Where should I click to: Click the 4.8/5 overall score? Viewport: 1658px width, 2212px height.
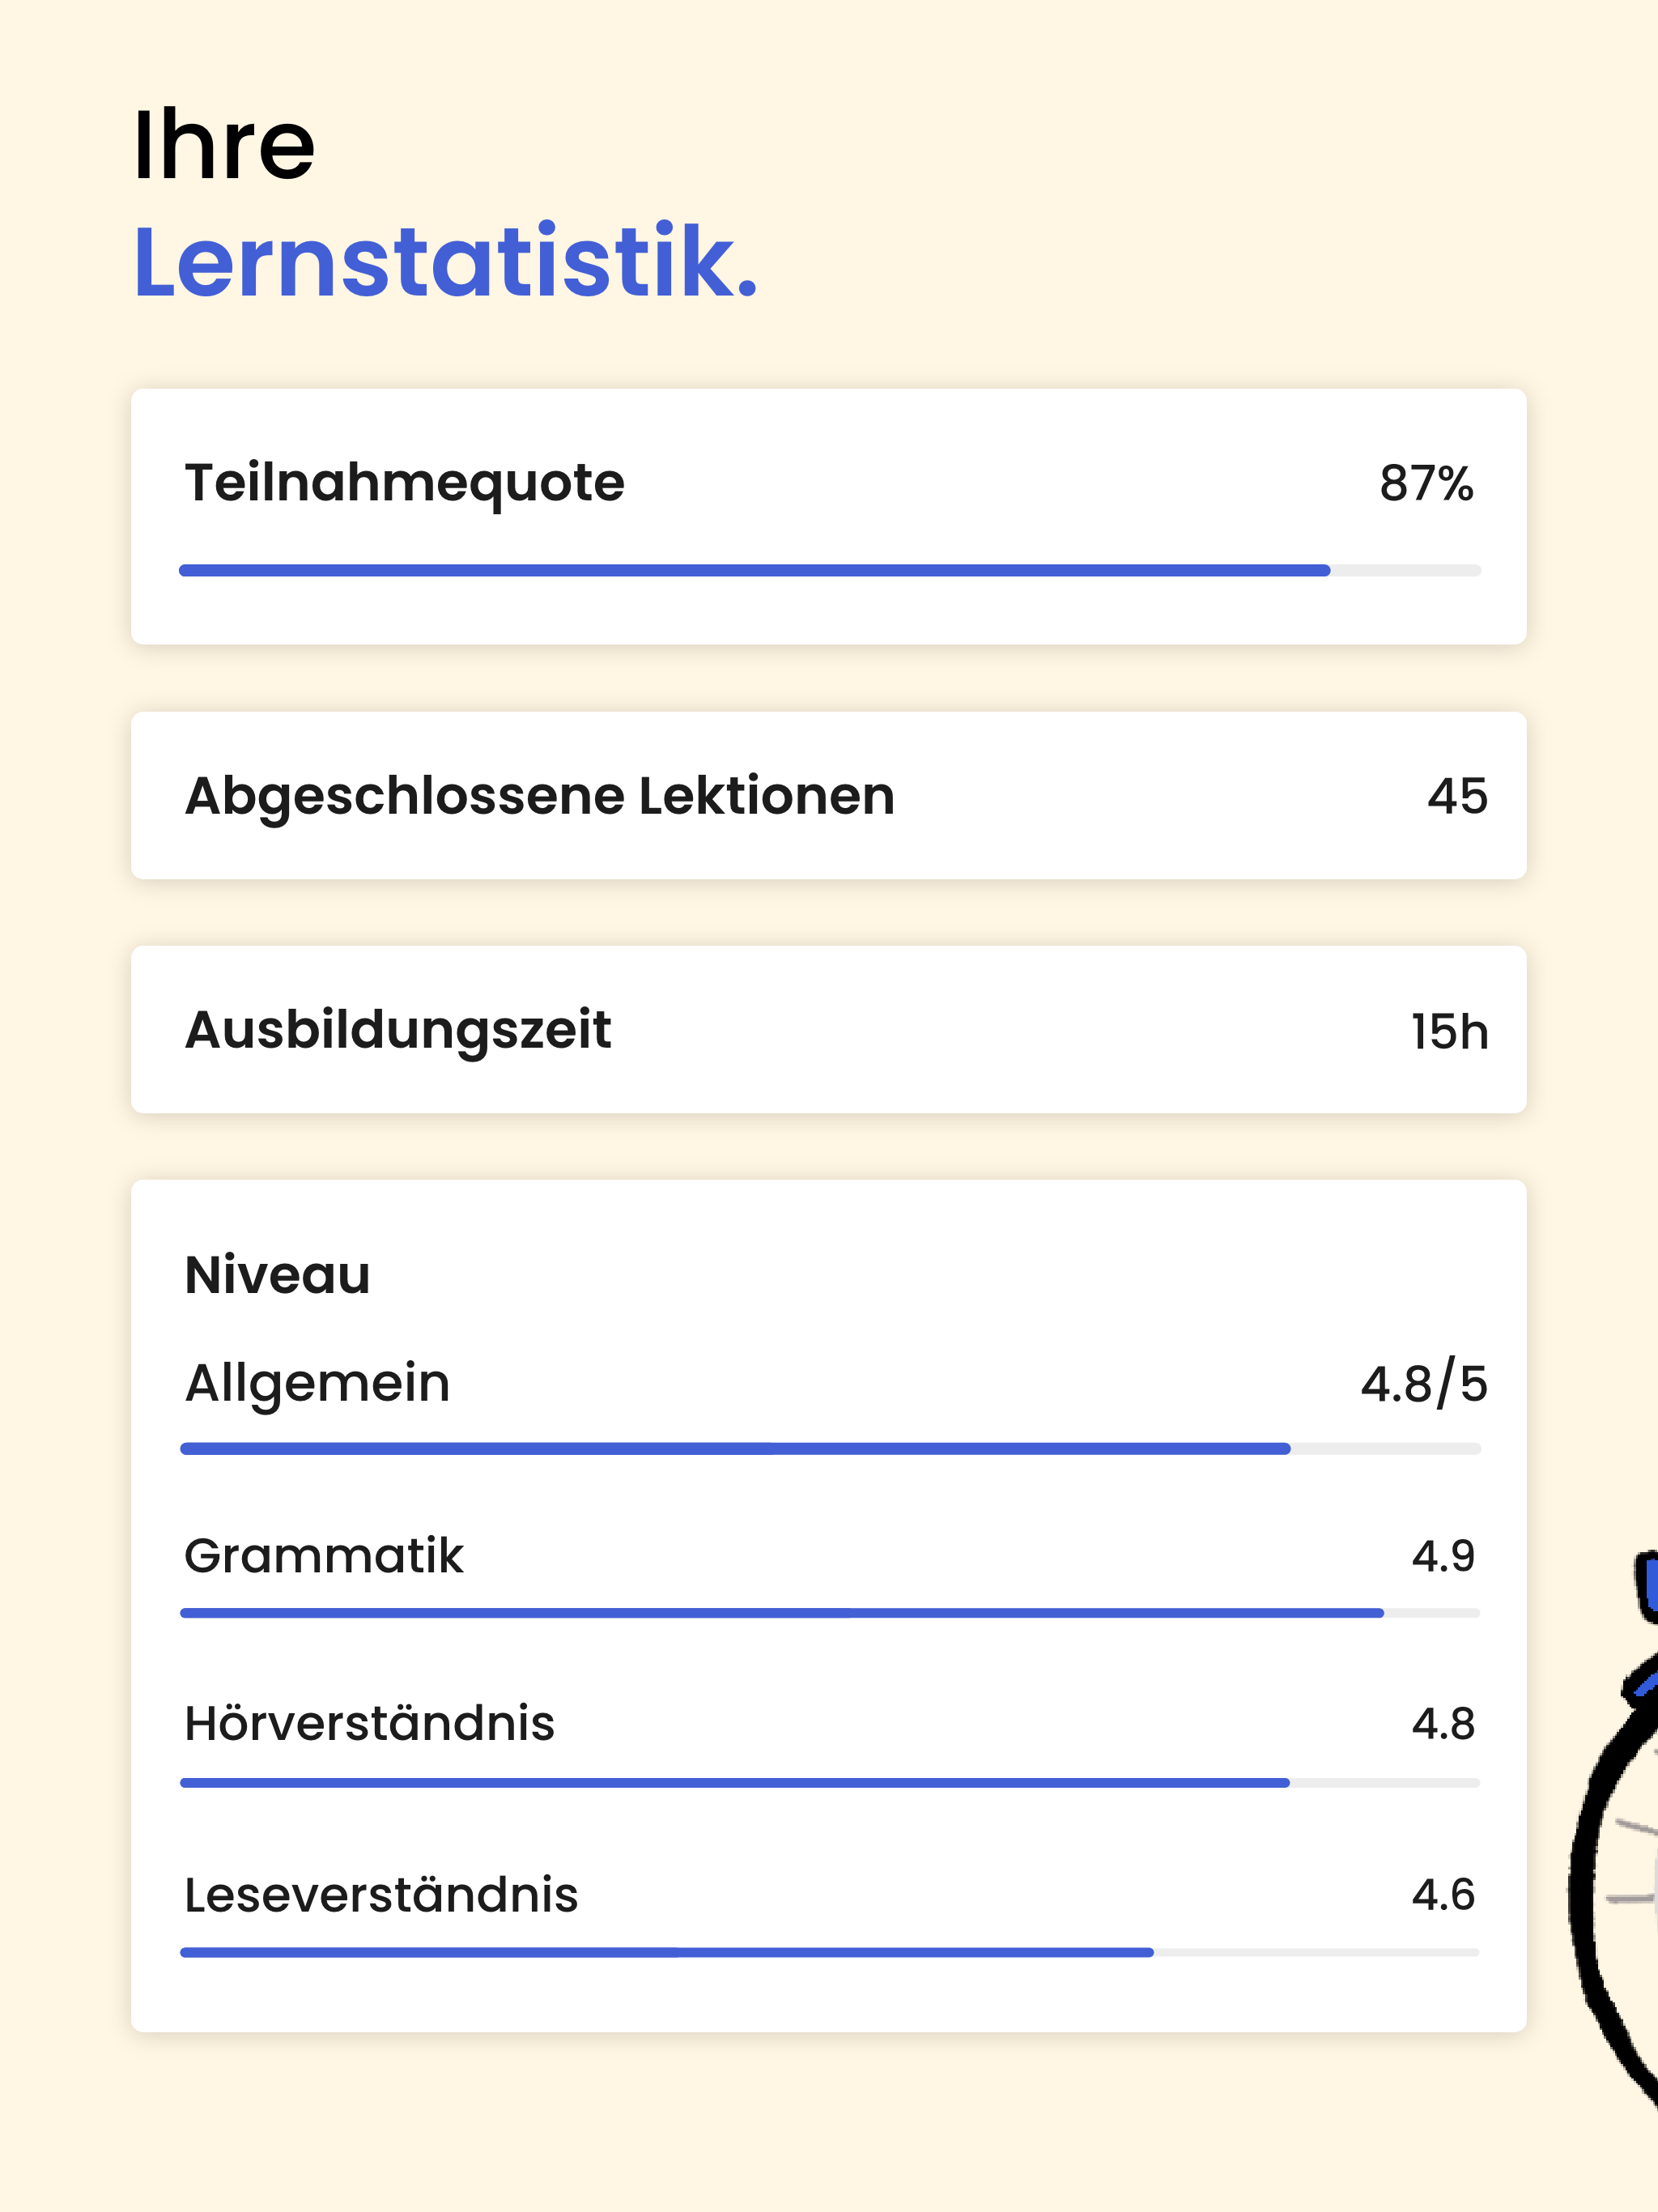[x=1424, y=1385]
